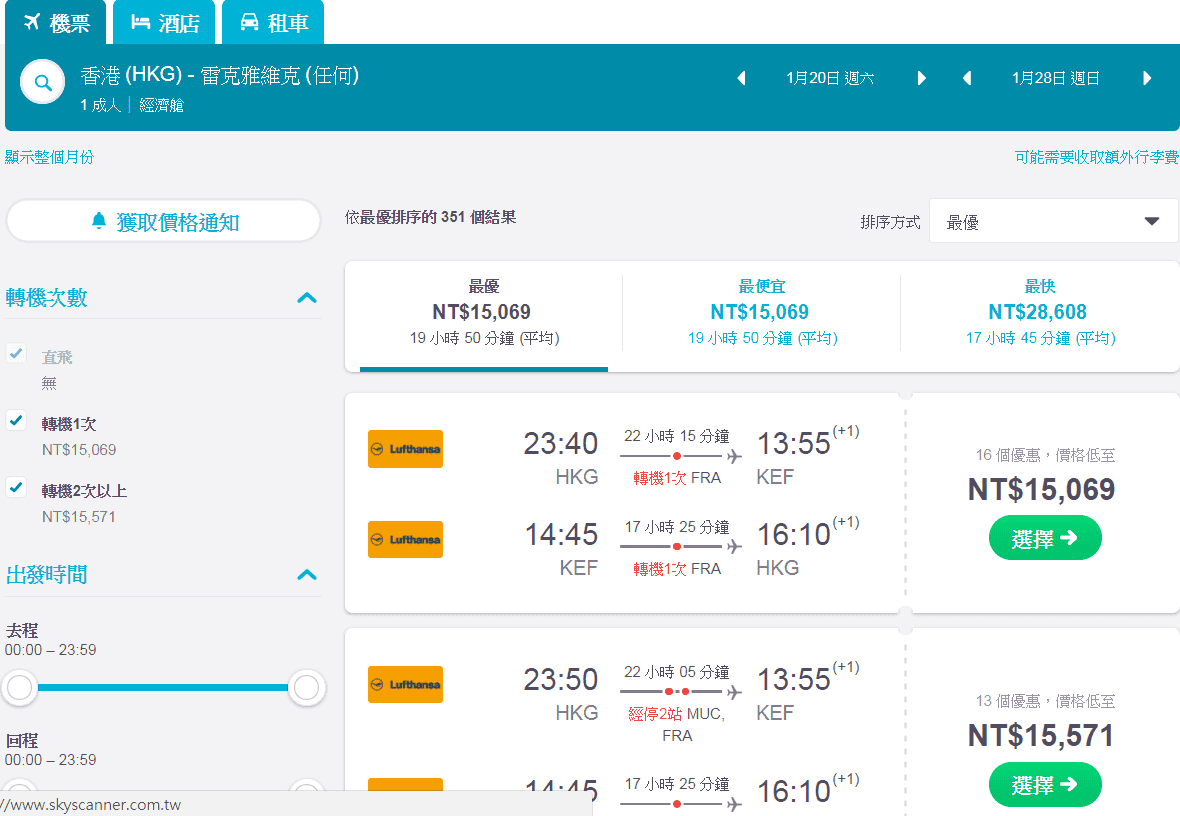Image resolution: width=1180 pixels, height=816 pixels.
Task: Click the right handle of 去程 time slider
Action: click(306, 687)
